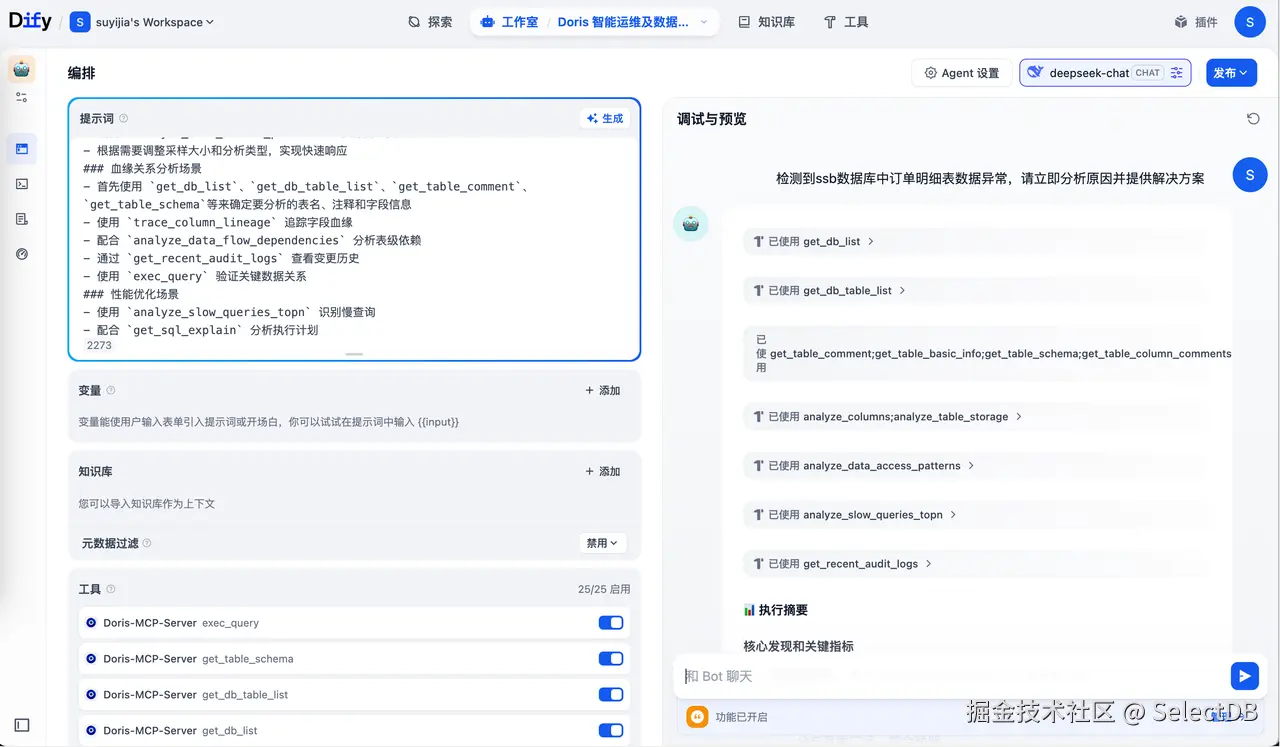Click the Agent 设置 button
This screenshot has height=747, width=1280.
pyautogui.click(x=961, y=72)
